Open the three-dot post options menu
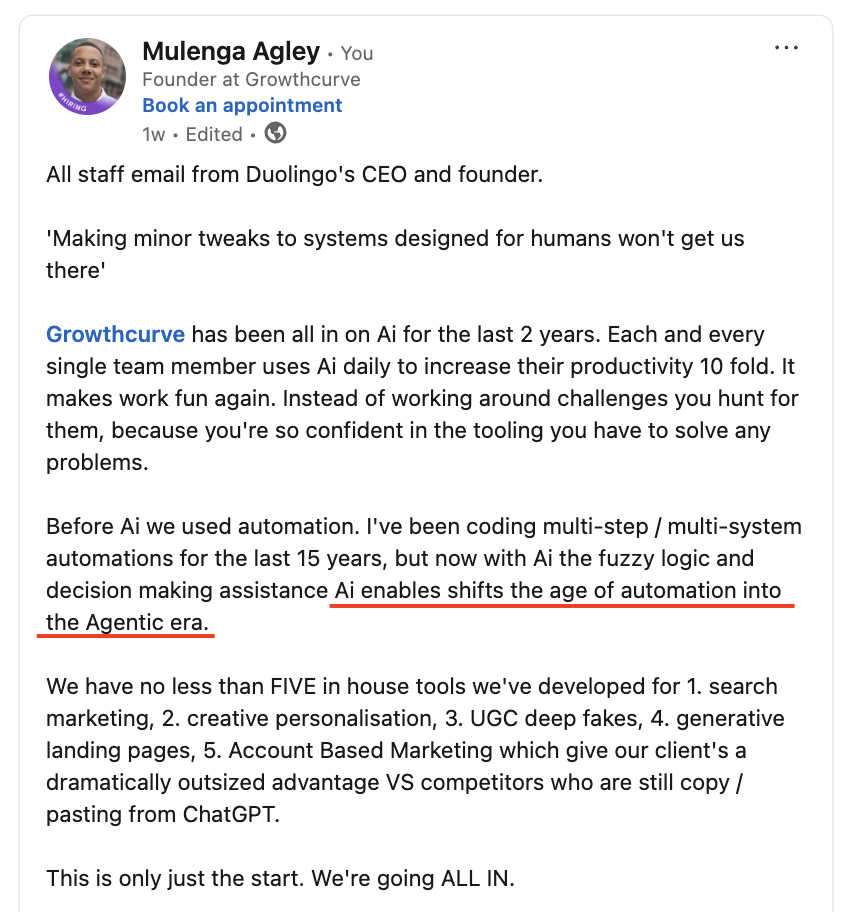Image resolution: width=858 pixels, height=912 pixels. [787, 48]
